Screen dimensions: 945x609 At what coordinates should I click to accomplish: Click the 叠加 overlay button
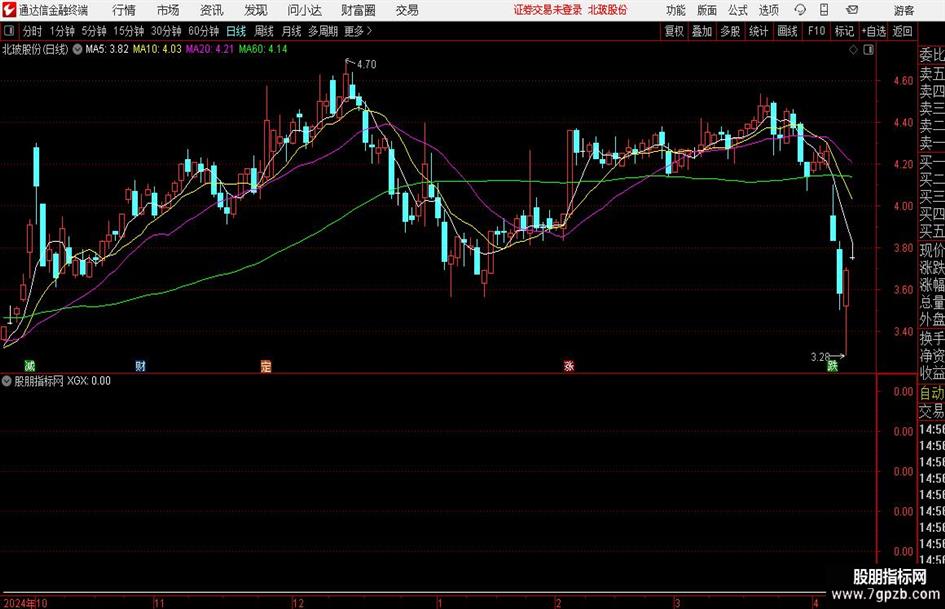(702, 31)
